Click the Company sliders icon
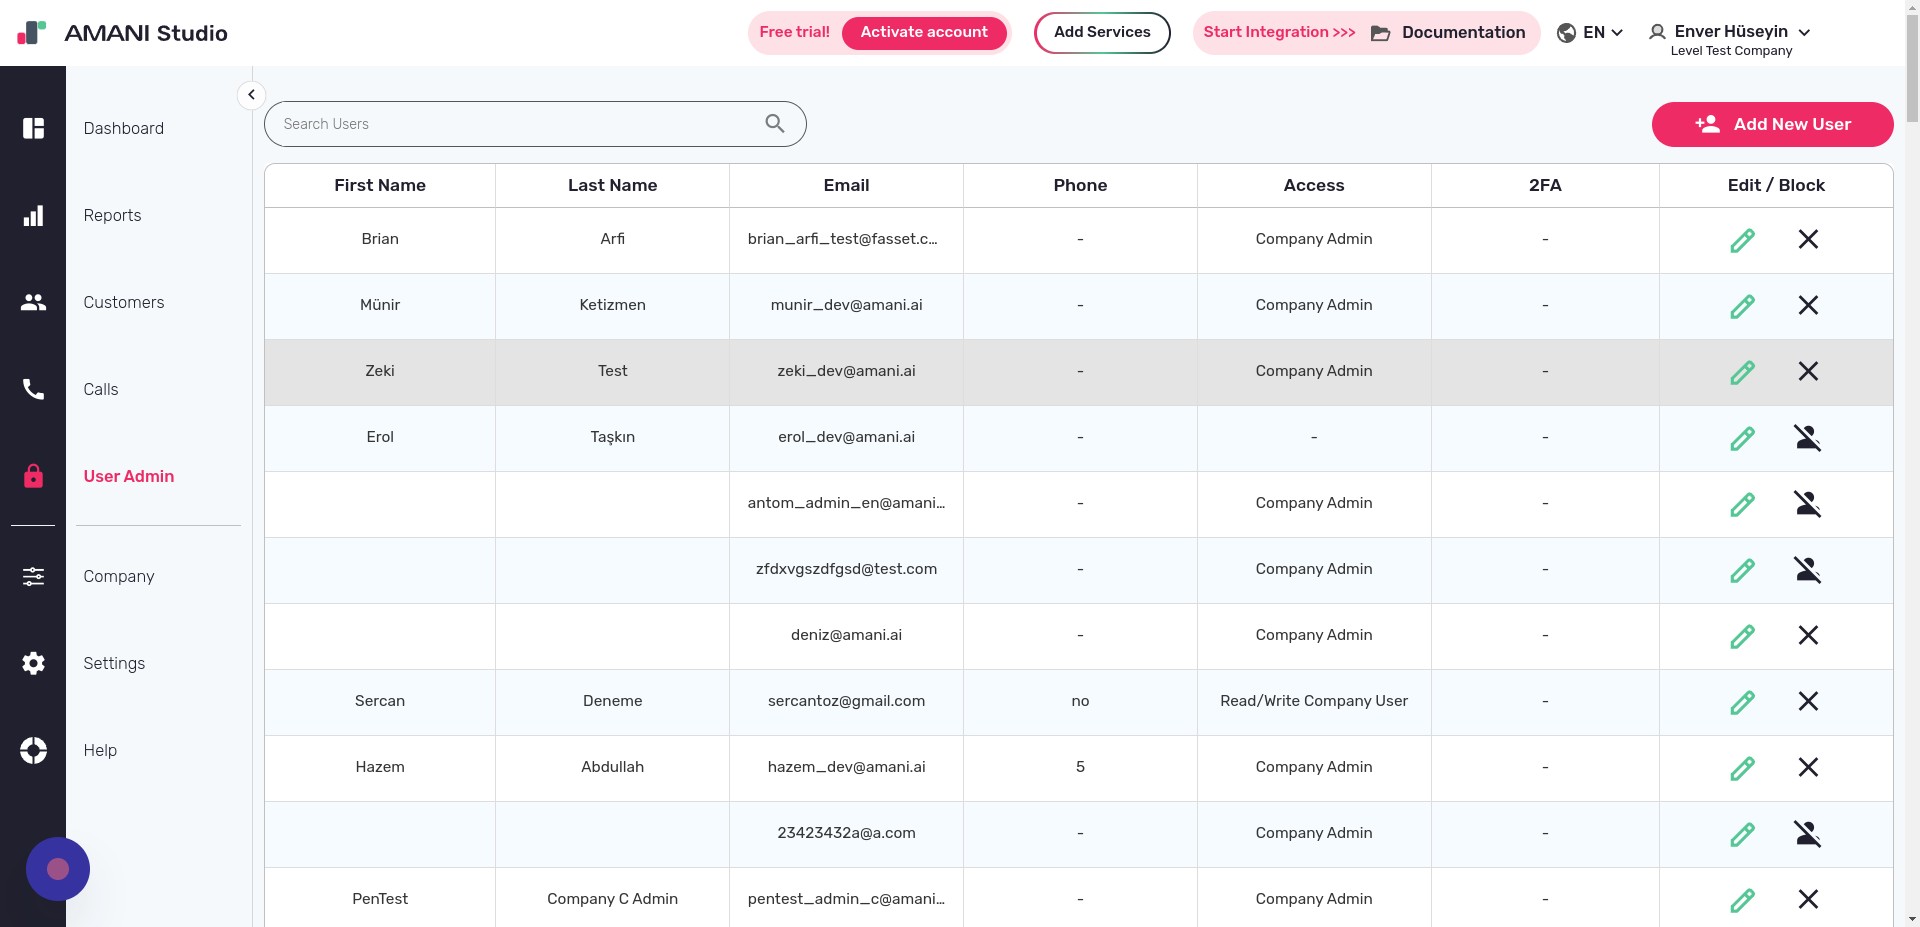 pyautogui.click(x=33, y=576)
